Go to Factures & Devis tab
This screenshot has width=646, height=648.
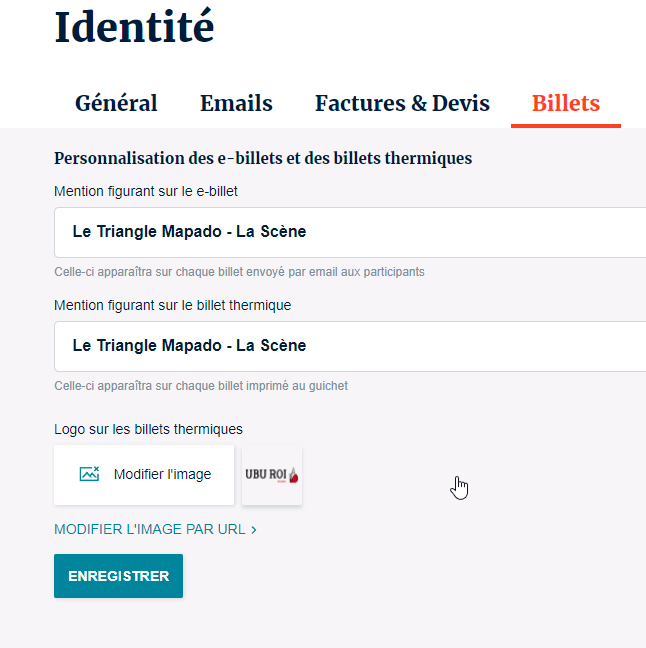[x=402, y=103]
